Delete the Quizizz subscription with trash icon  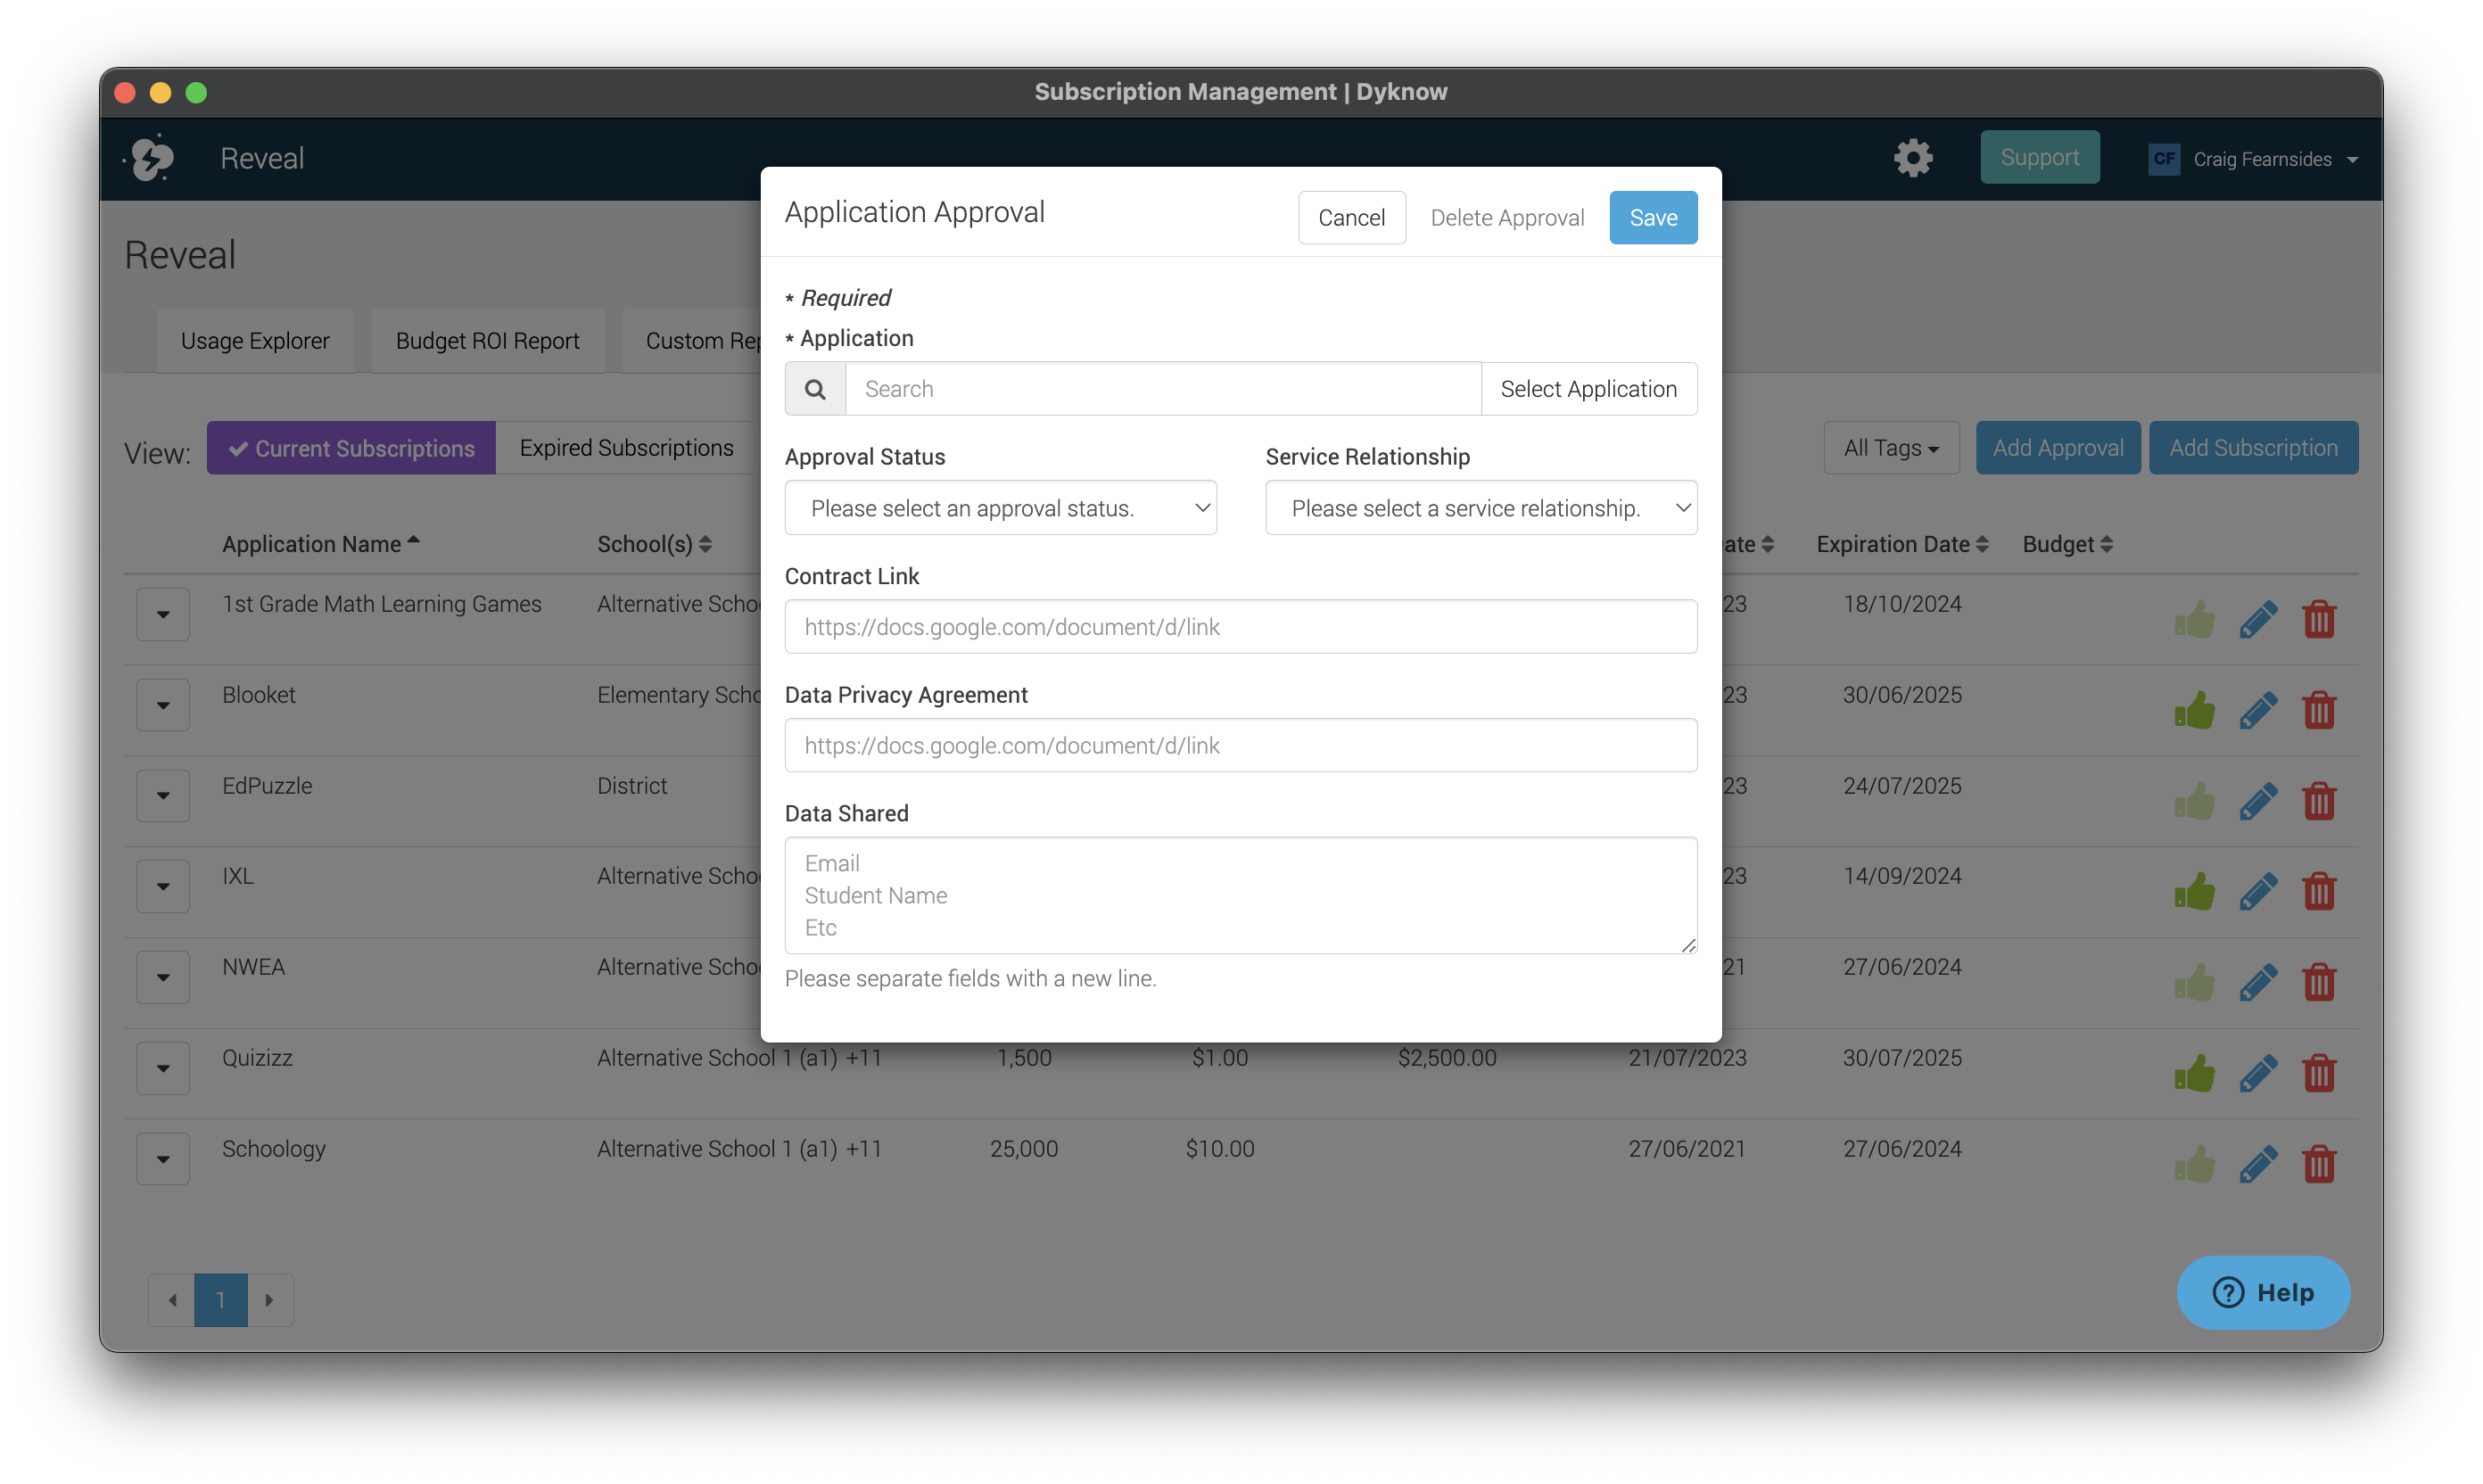[x=2319, y=1074]
